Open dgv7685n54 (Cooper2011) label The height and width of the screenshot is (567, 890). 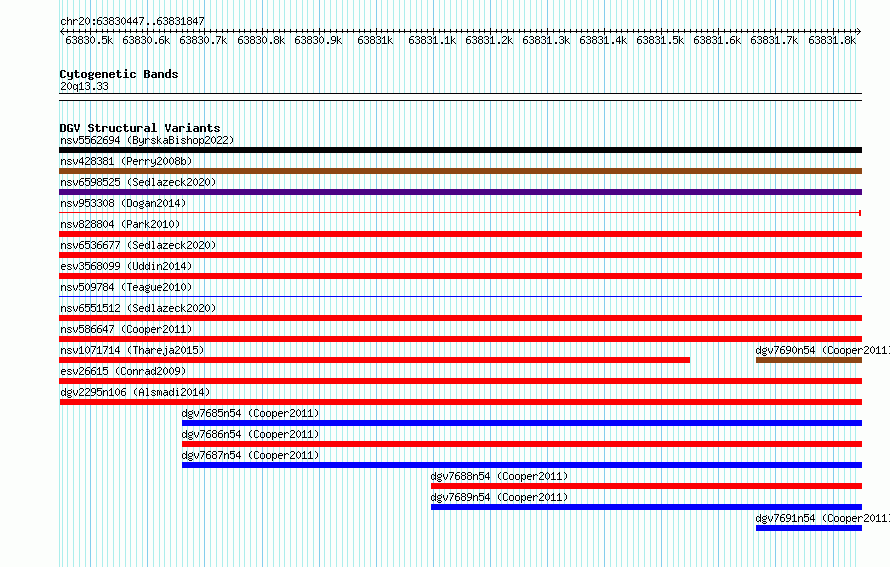(250, 413)
